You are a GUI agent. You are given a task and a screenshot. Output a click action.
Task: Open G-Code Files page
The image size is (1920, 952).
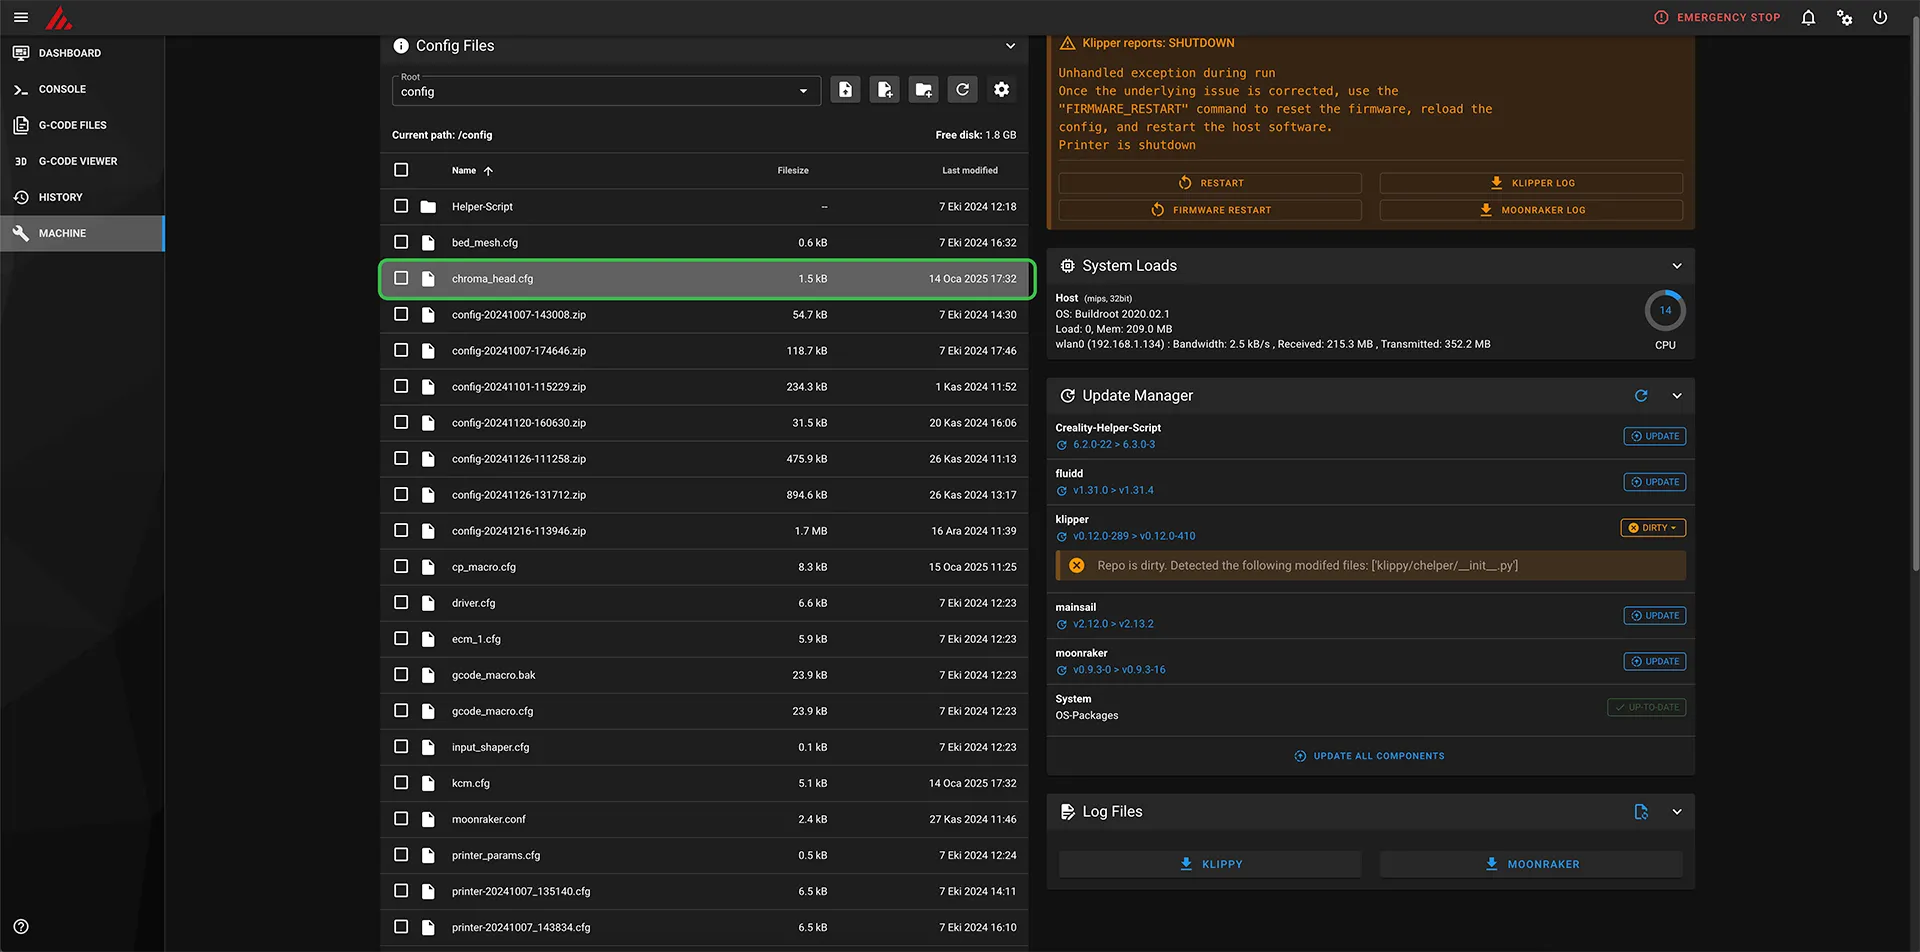click(x=82, y=125)
